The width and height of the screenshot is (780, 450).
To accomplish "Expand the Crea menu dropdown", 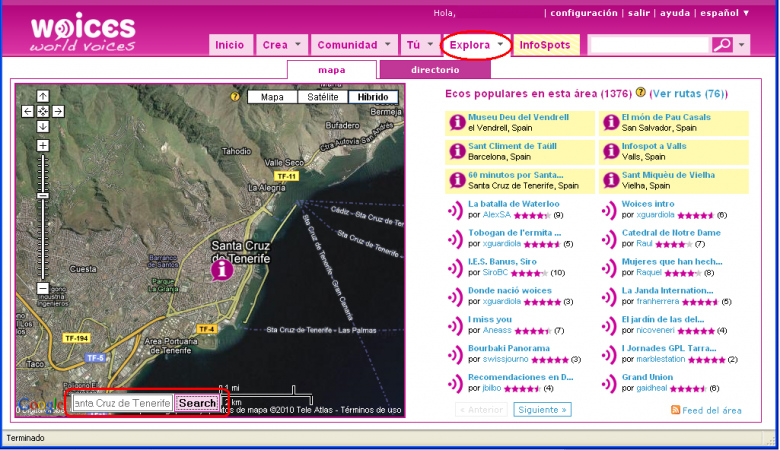I will click(298, 44).
